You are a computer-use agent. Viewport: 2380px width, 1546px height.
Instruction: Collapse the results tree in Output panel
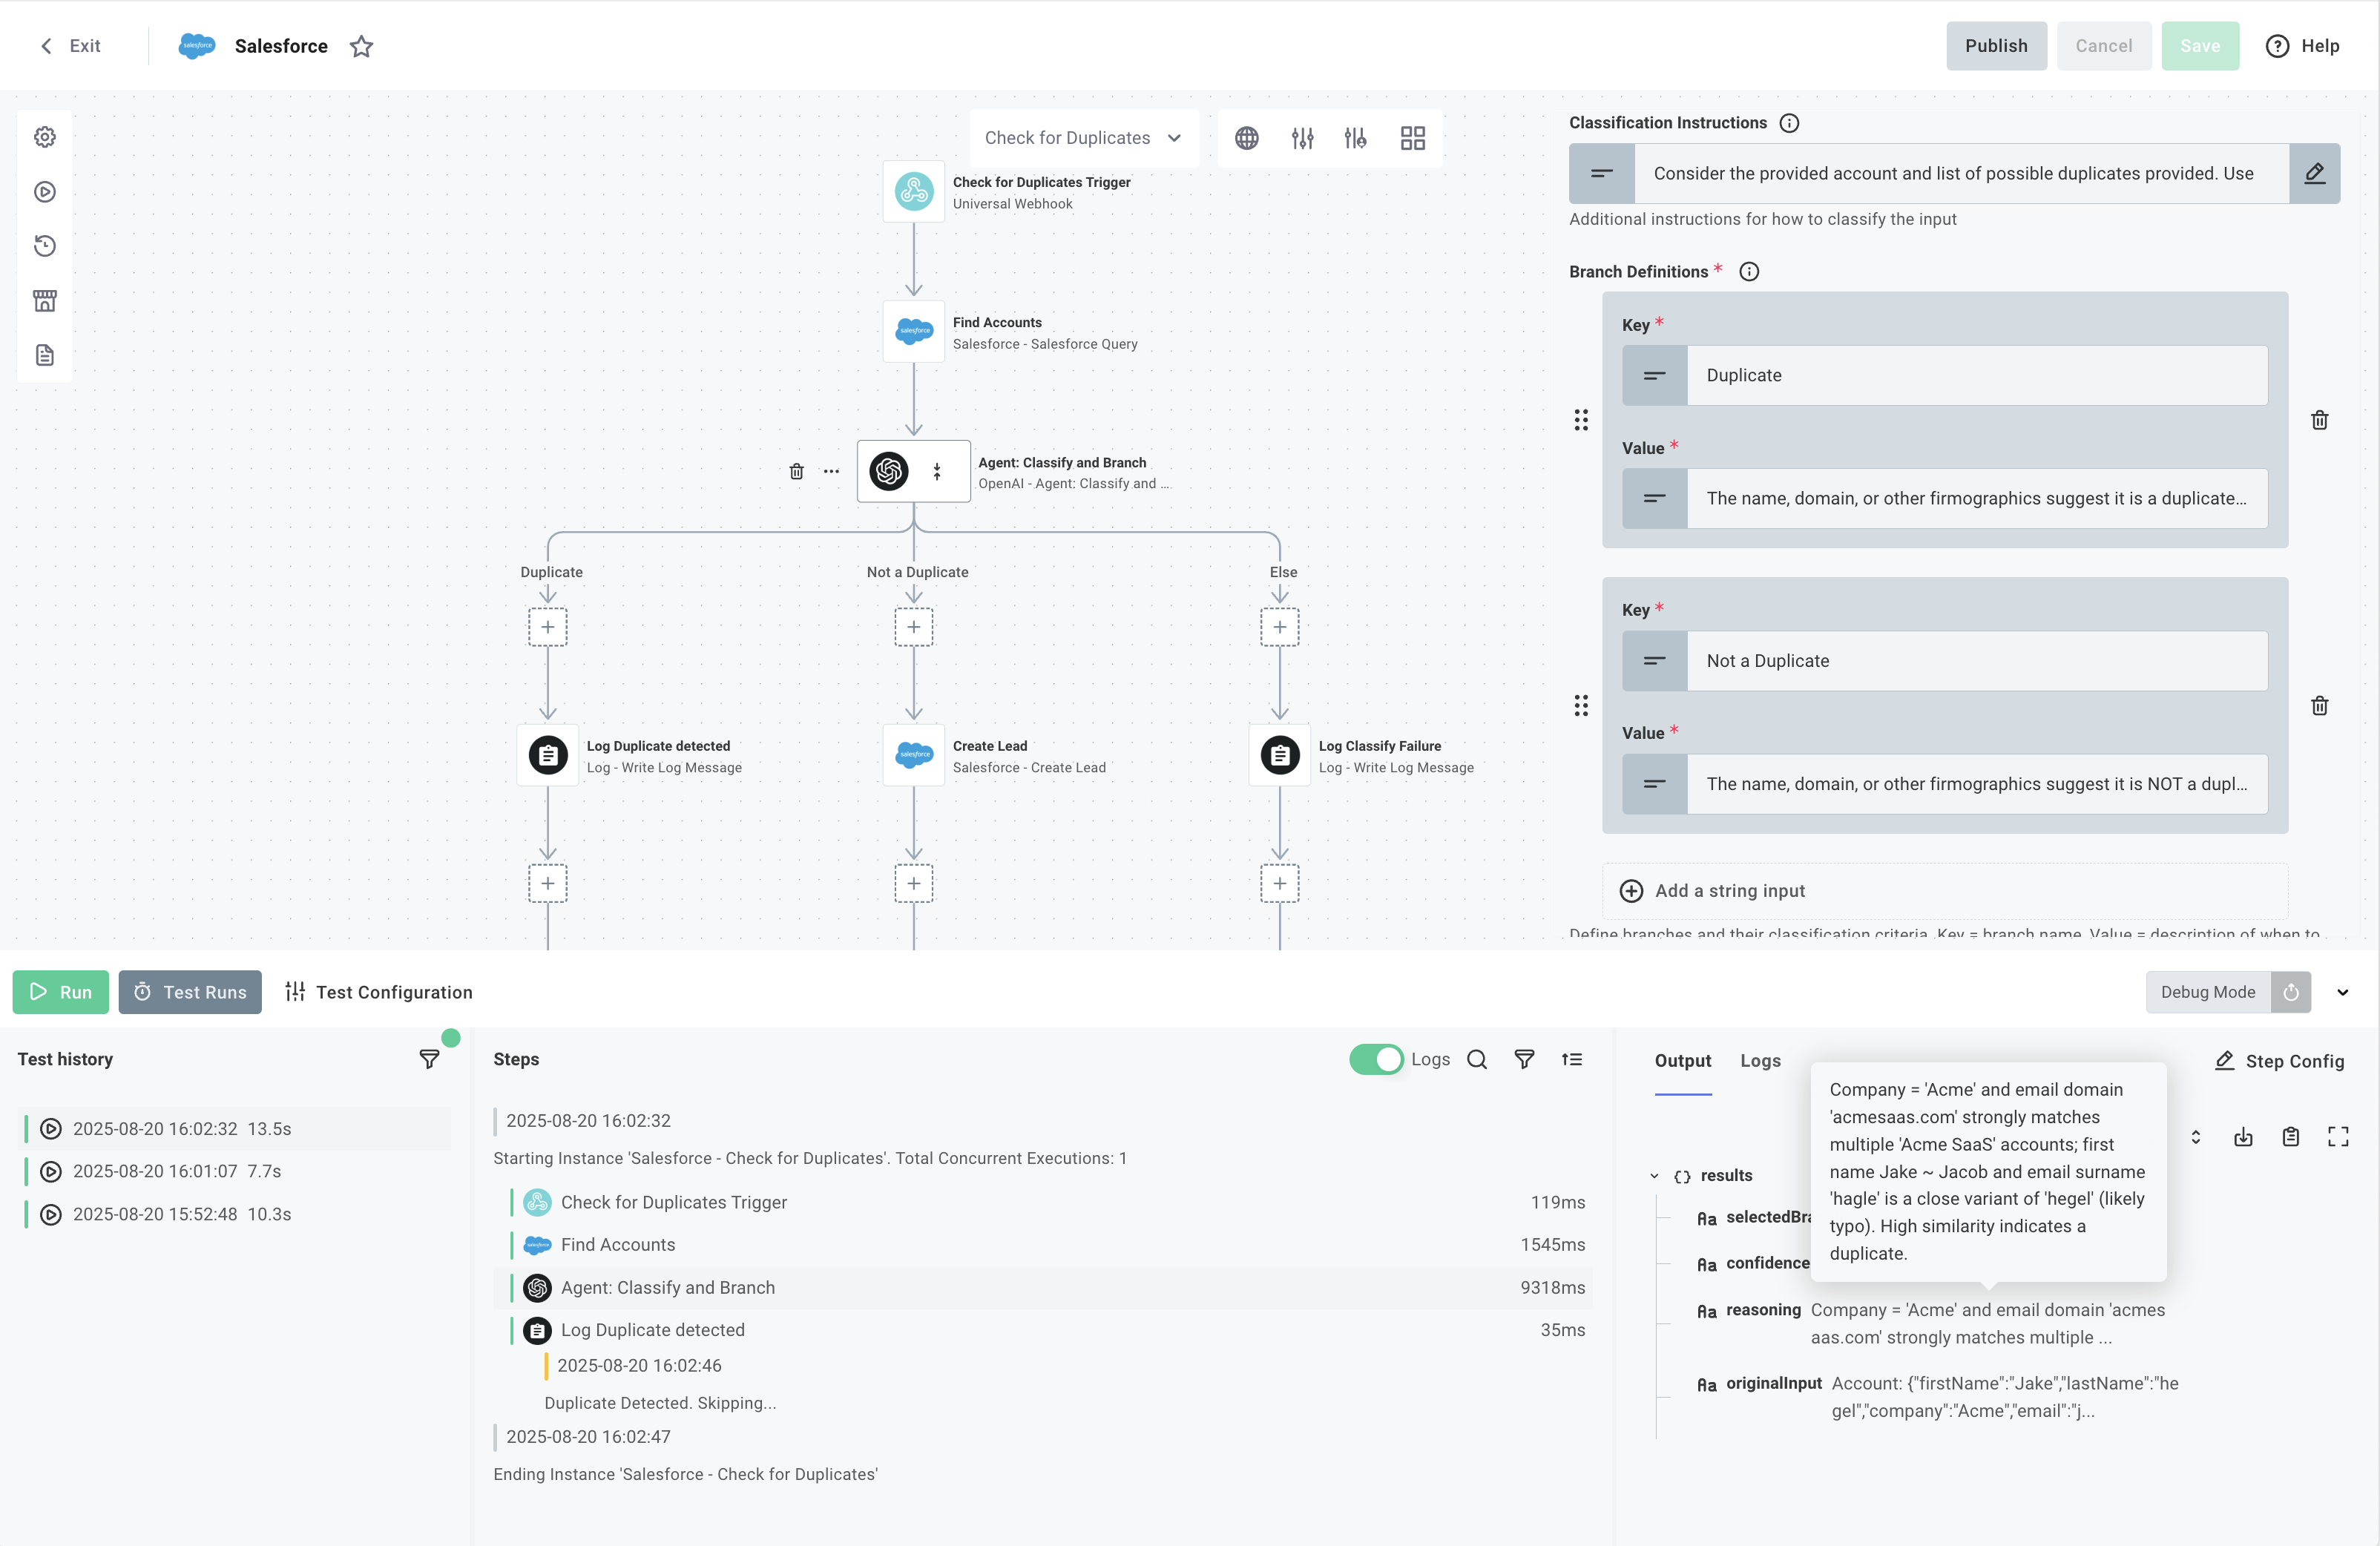tap(1654, 1175)
